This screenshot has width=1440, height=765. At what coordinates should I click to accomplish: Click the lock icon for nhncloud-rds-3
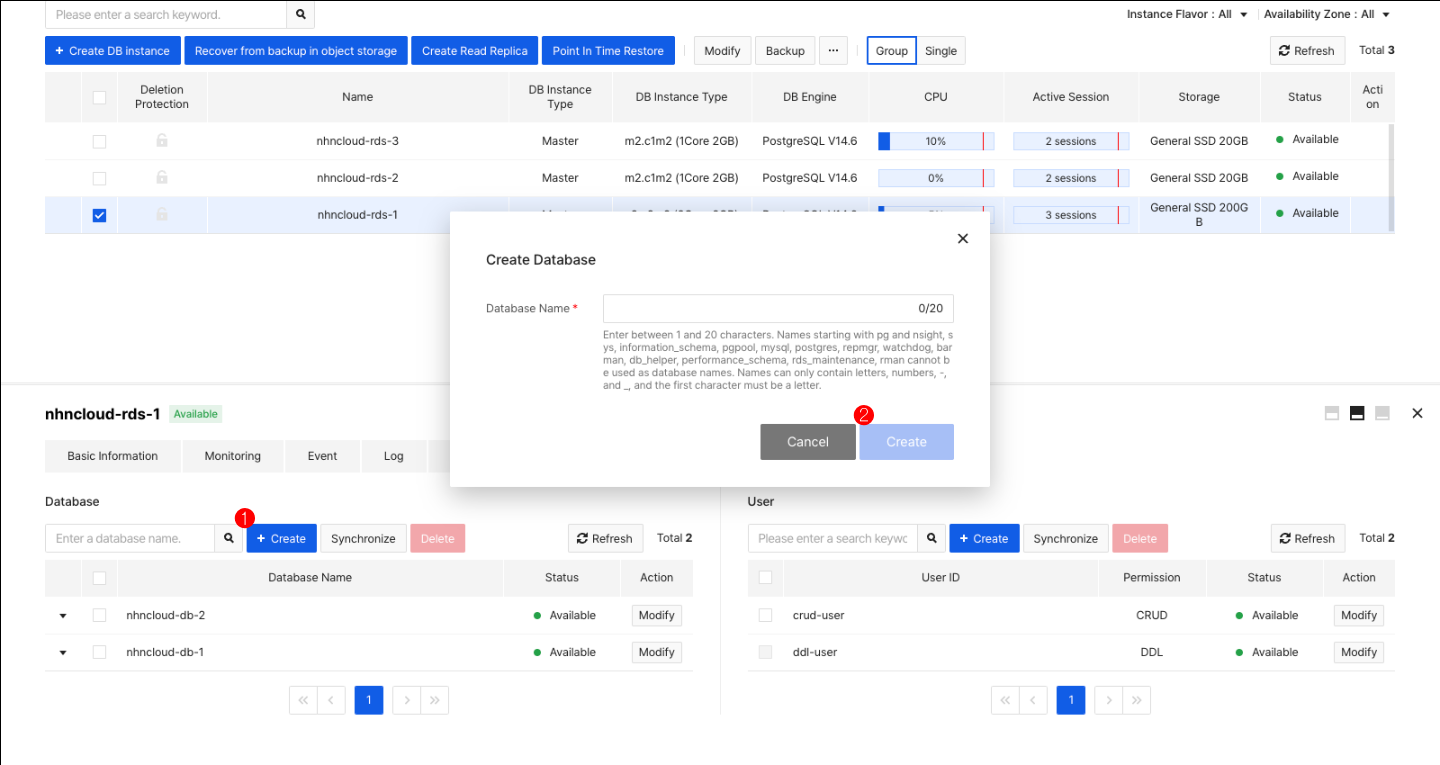click(x=162, y=141)
